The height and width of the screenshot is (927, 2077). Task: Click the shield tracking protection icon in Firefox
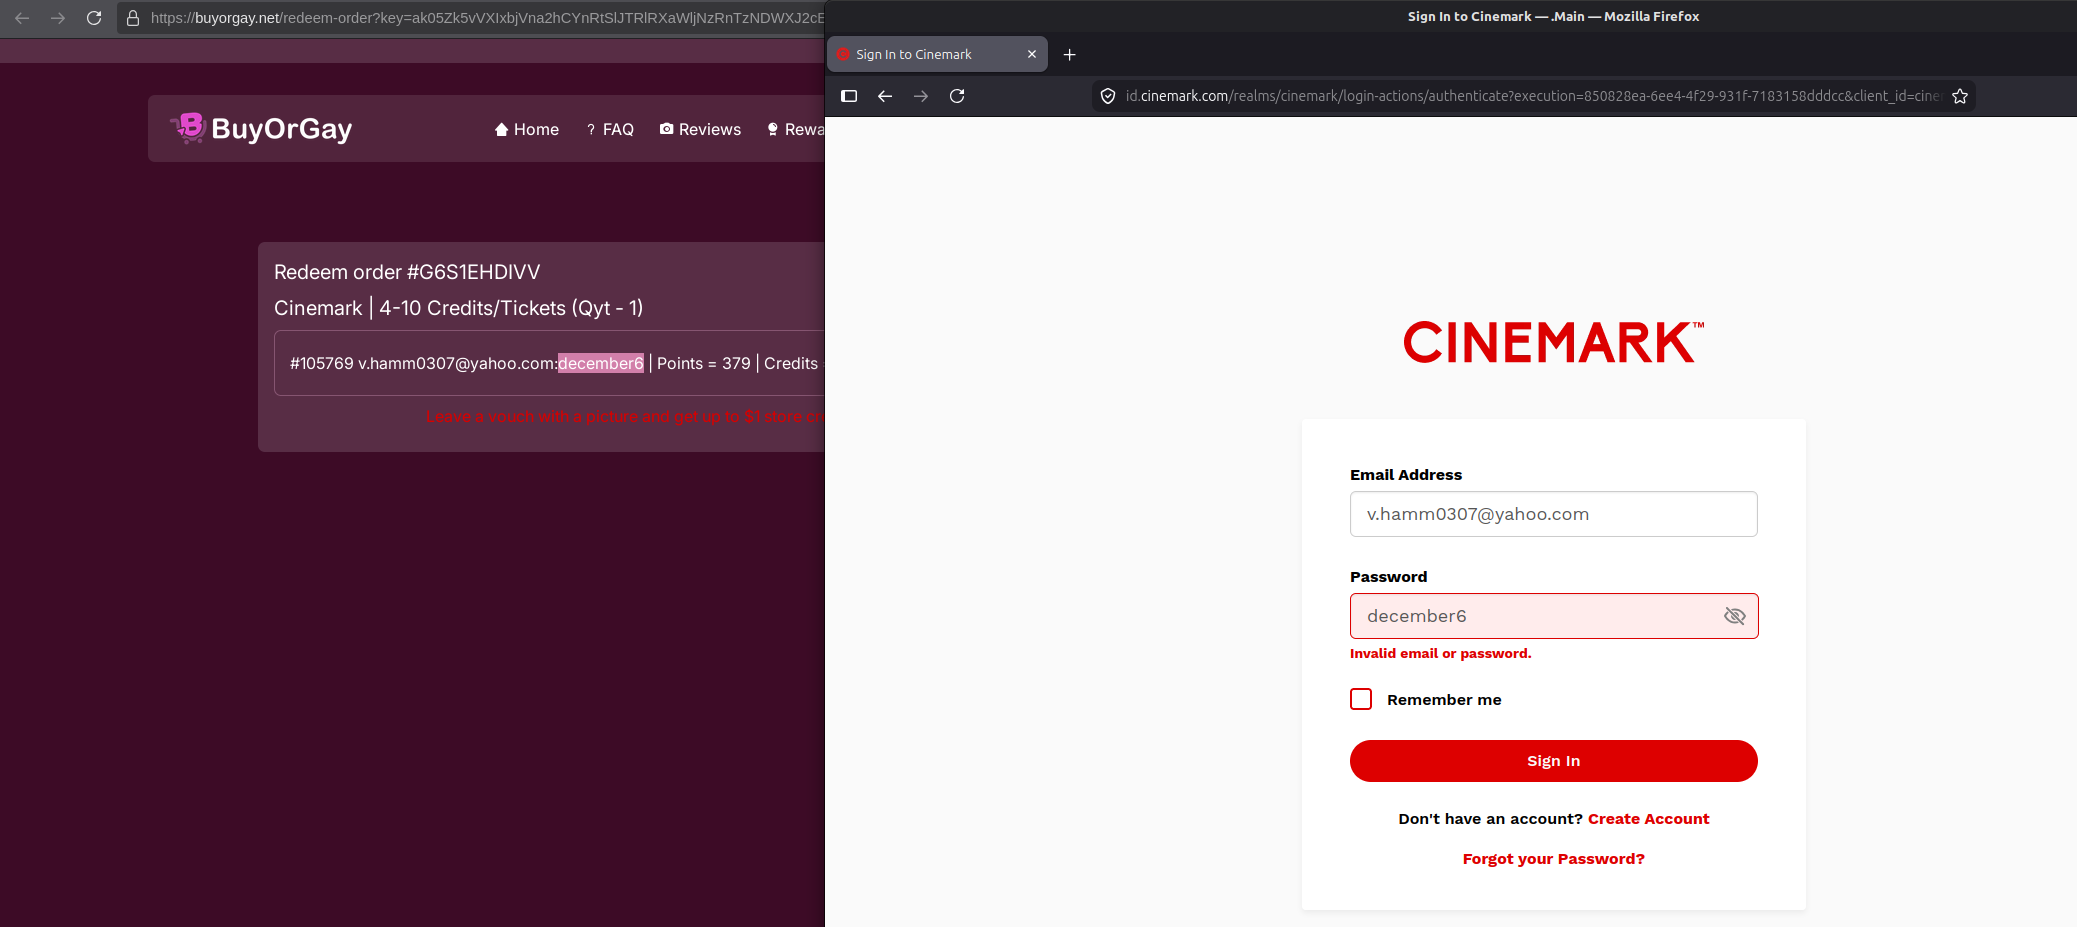click(1108, 96)
